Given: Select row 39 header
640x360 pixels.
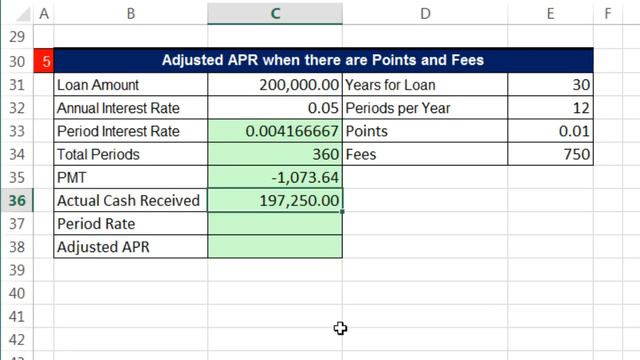Looking at the screenshot, I should coord(17,270).
